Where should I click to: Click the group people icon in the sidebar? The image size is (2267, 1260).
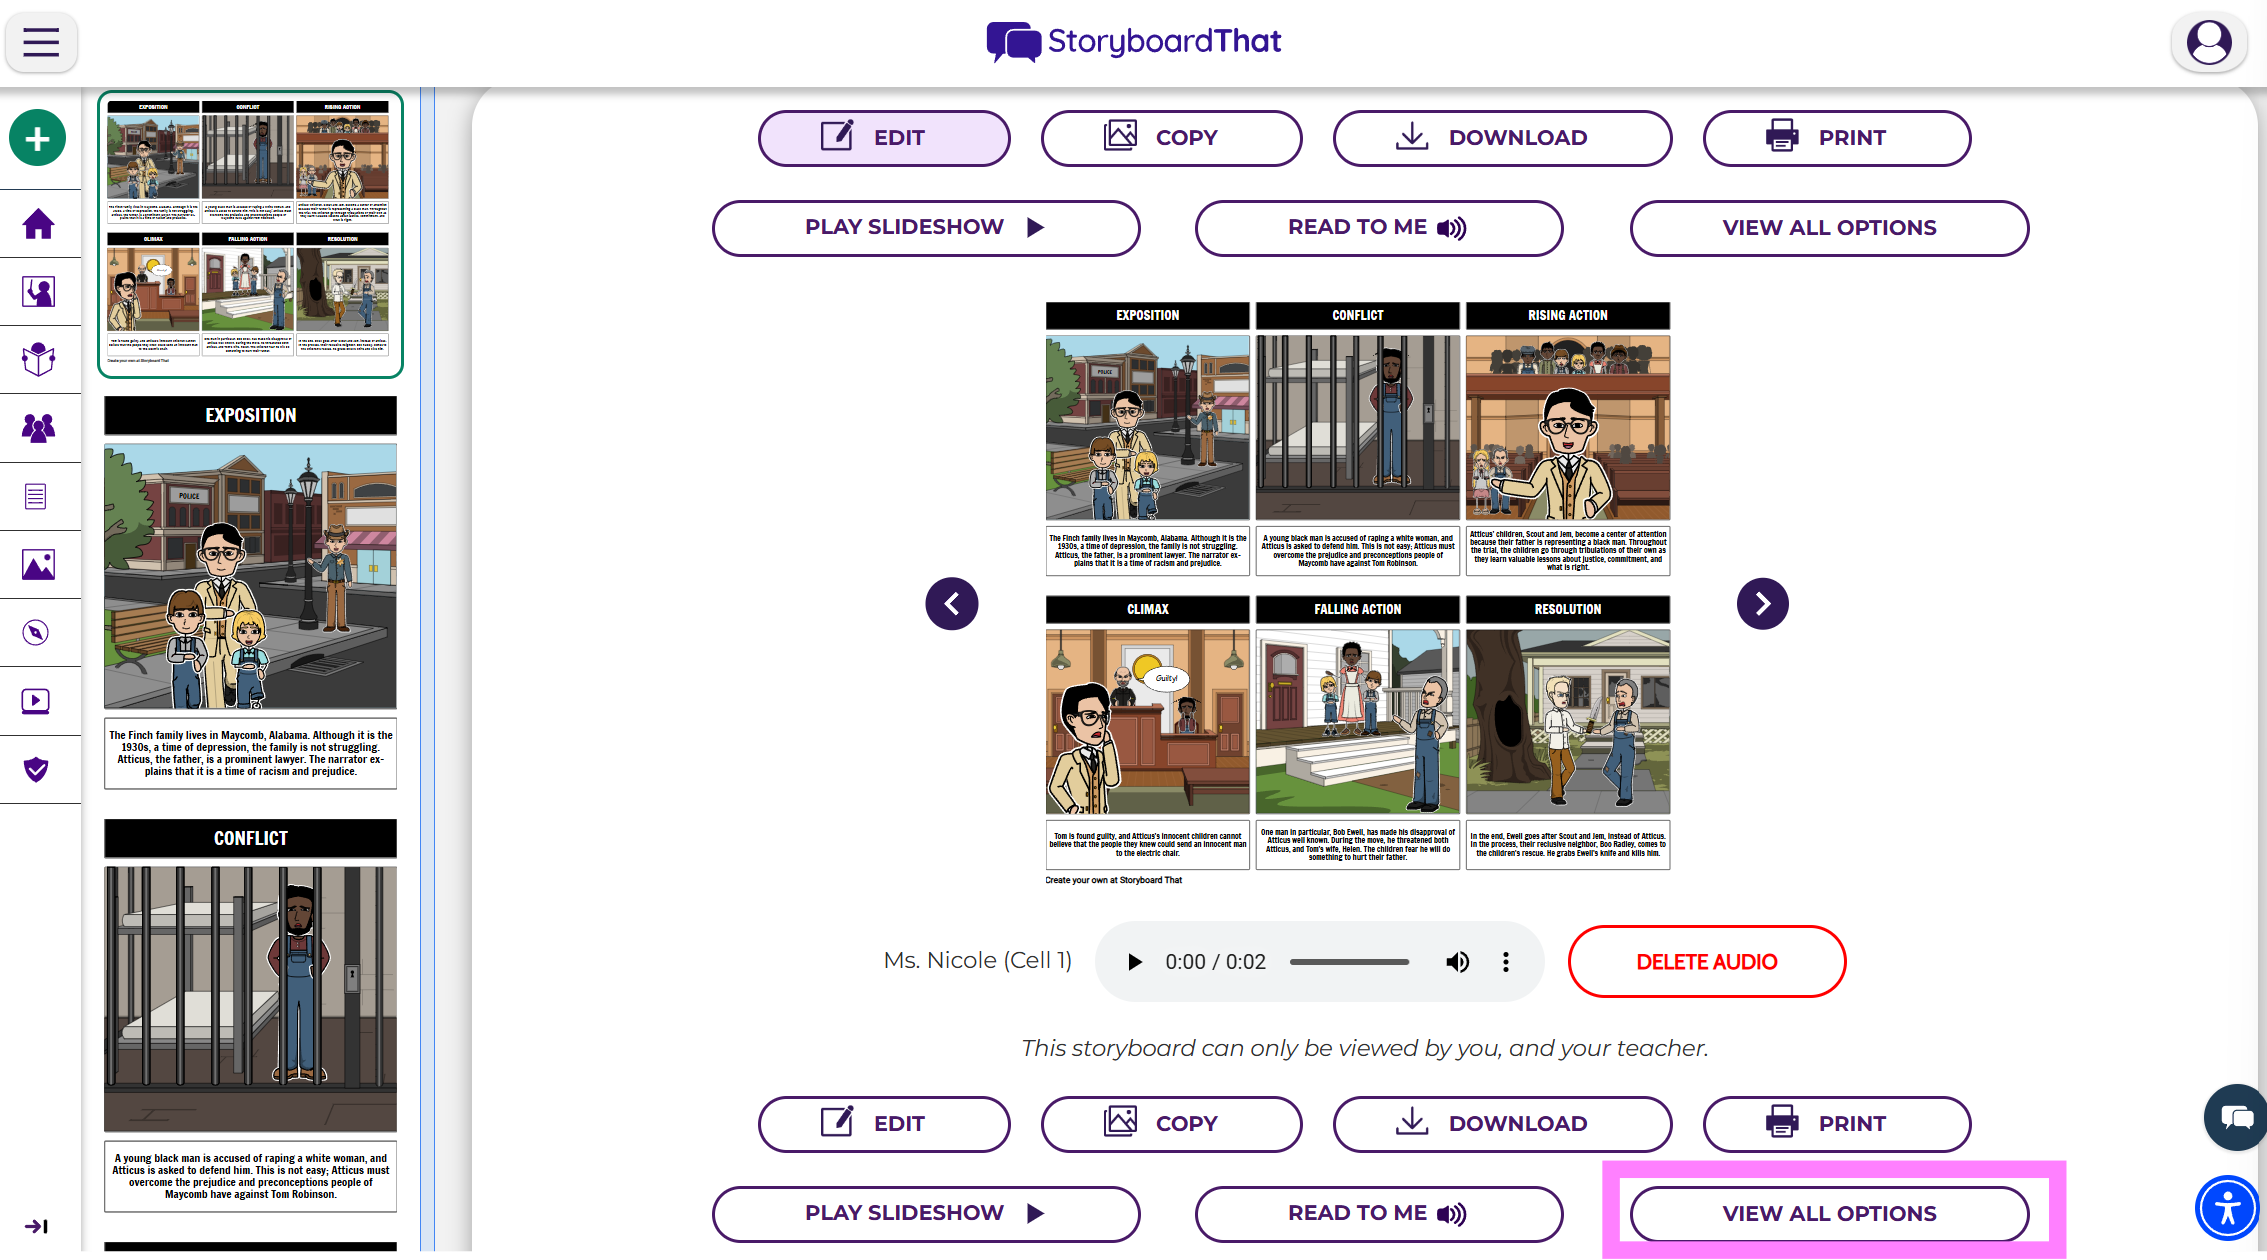pyautogui.click(x=38, y=428)
